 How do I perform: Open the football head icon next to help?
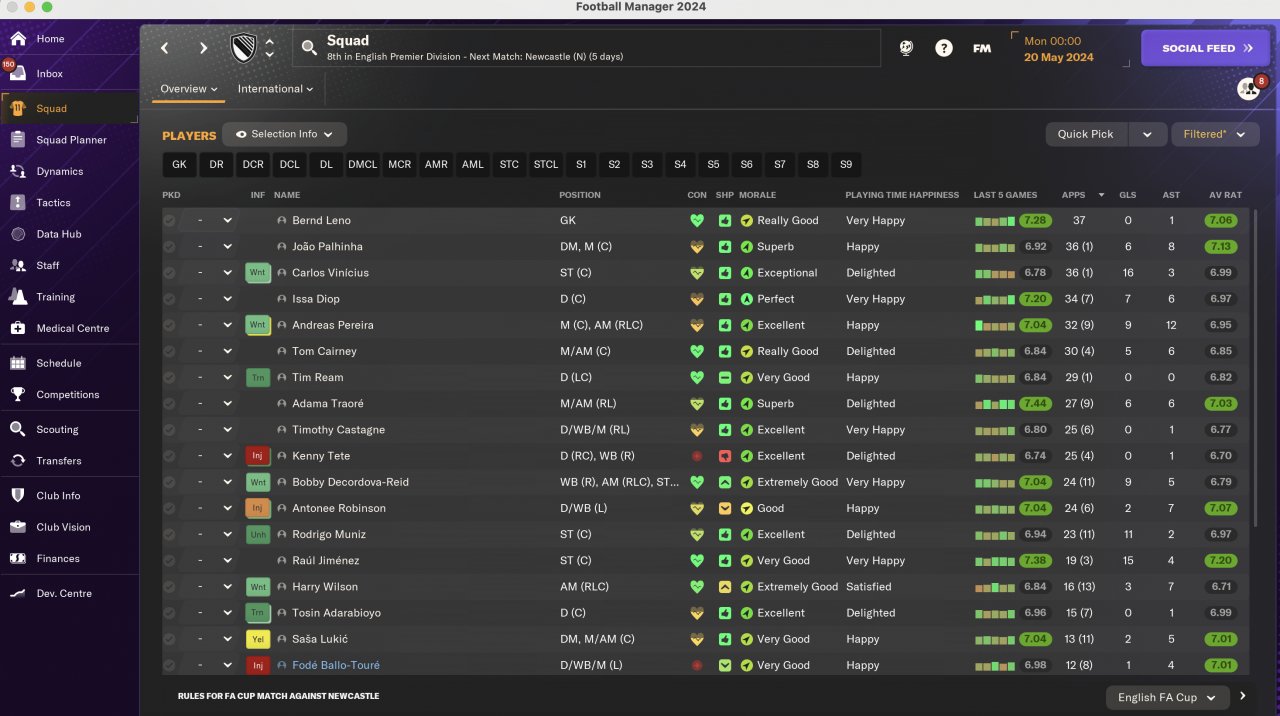tap(906, 48)
